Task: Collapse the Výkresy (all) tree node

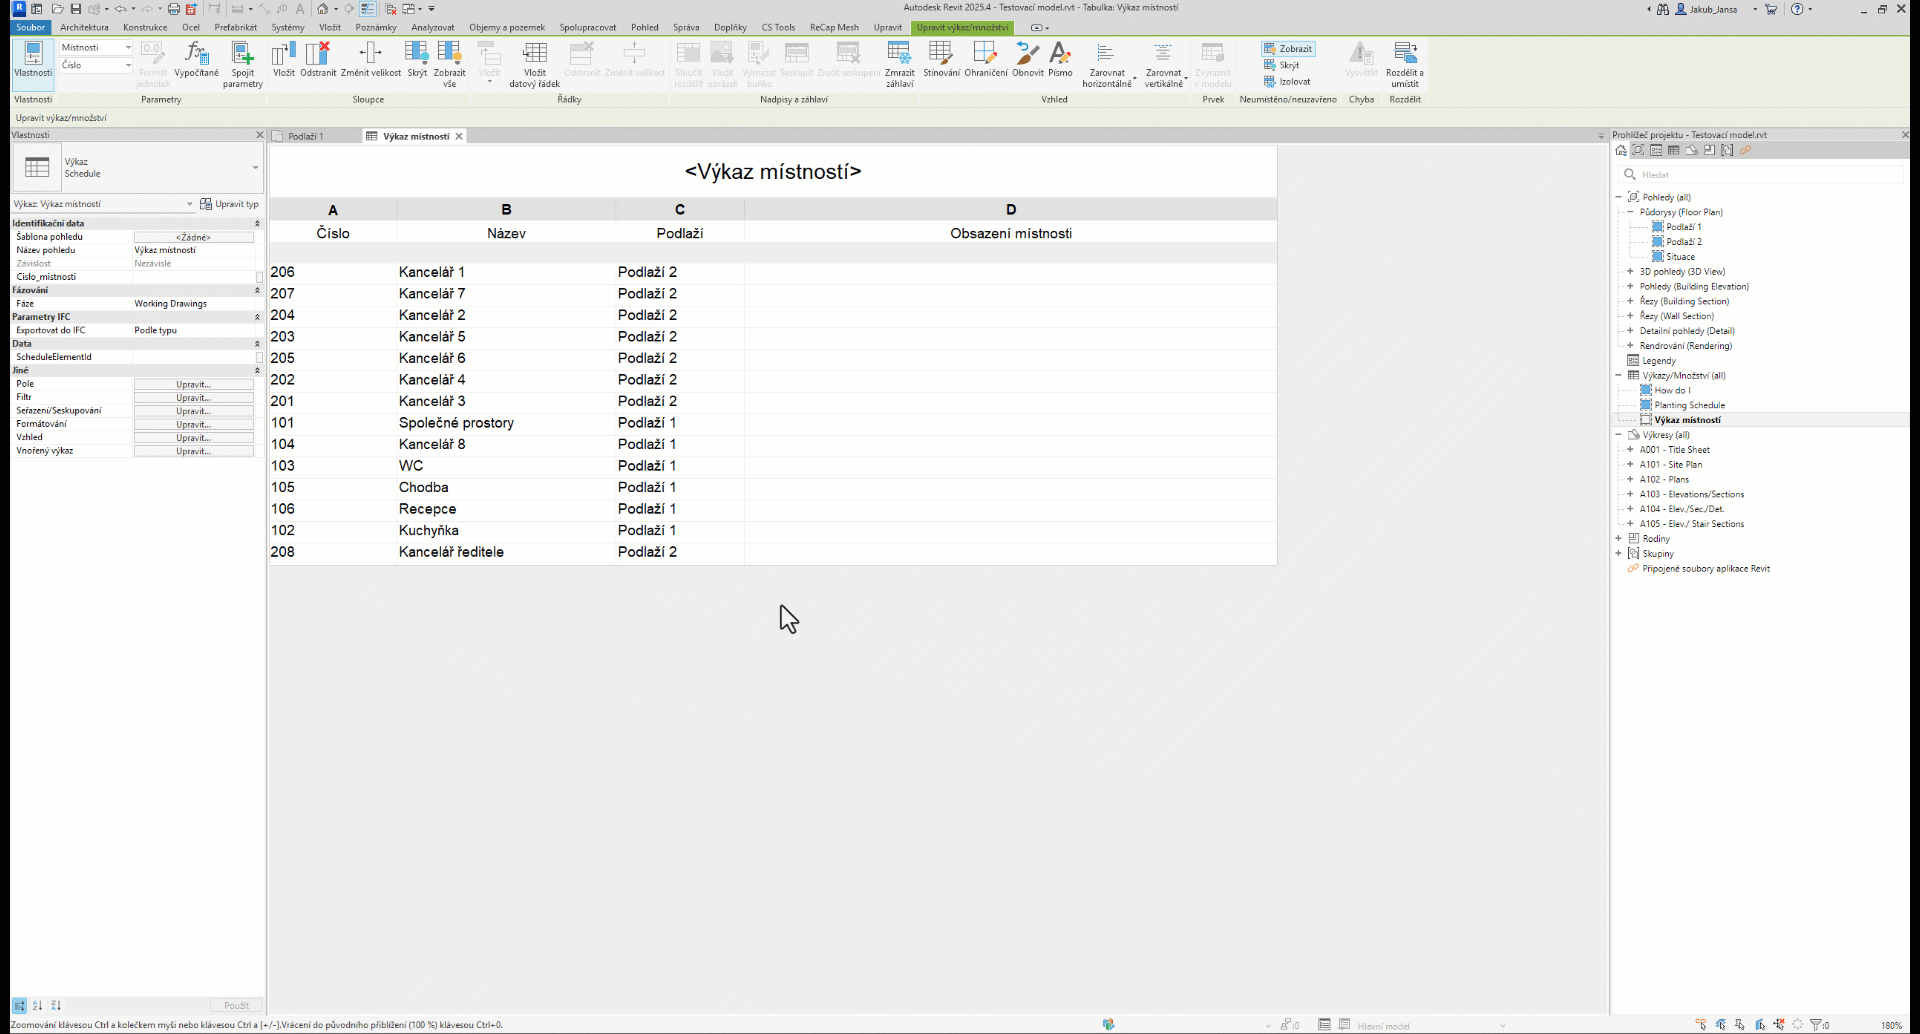Action: tap(1619, 435)
